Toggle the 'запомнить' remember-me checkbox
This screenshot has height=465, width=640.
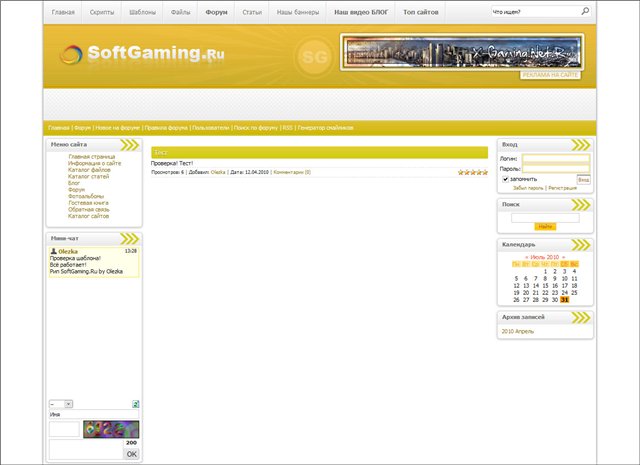(505, 179)
